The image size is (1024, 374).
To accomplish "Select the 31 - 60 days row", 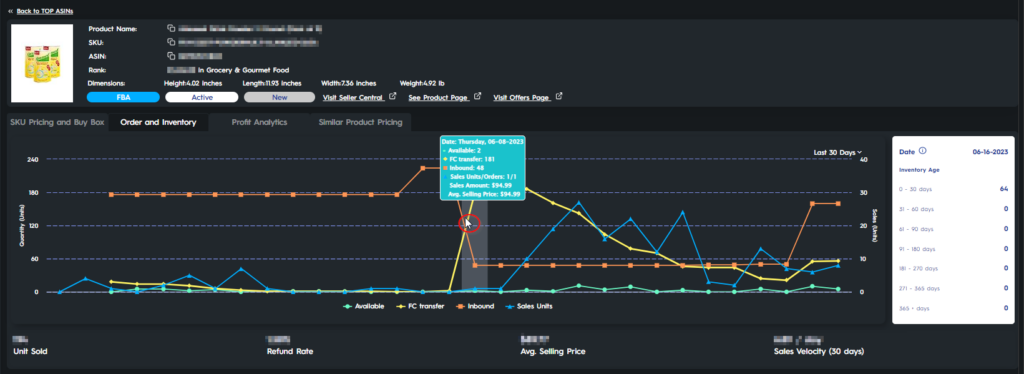I will (x=953, y=209).
